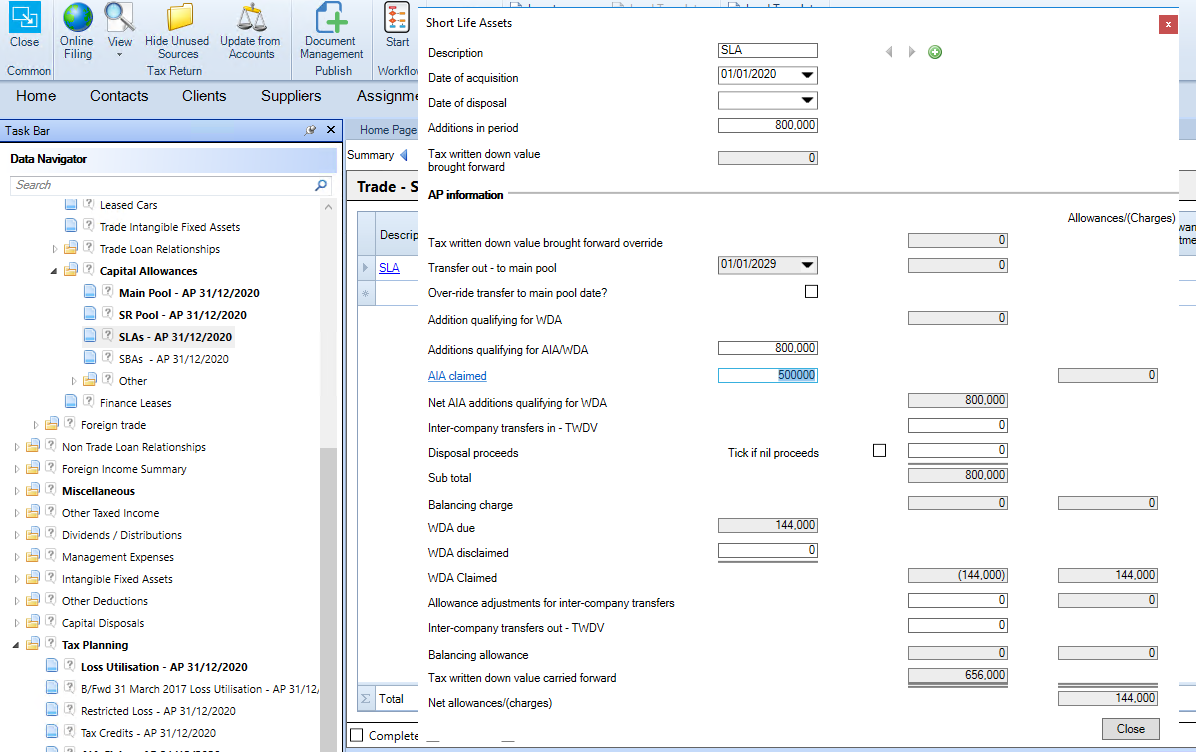Click help icon beside Leased Cars
The width and height of the screenshot is (1196, 753).
88,204
